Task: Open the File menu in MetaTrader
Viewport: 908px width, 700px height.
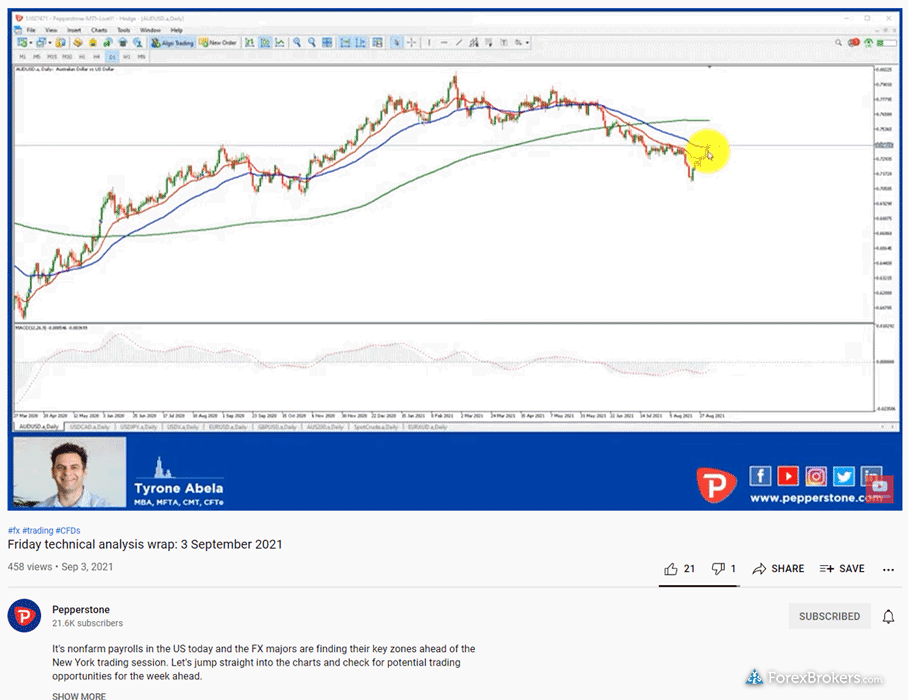Action: 31,30
